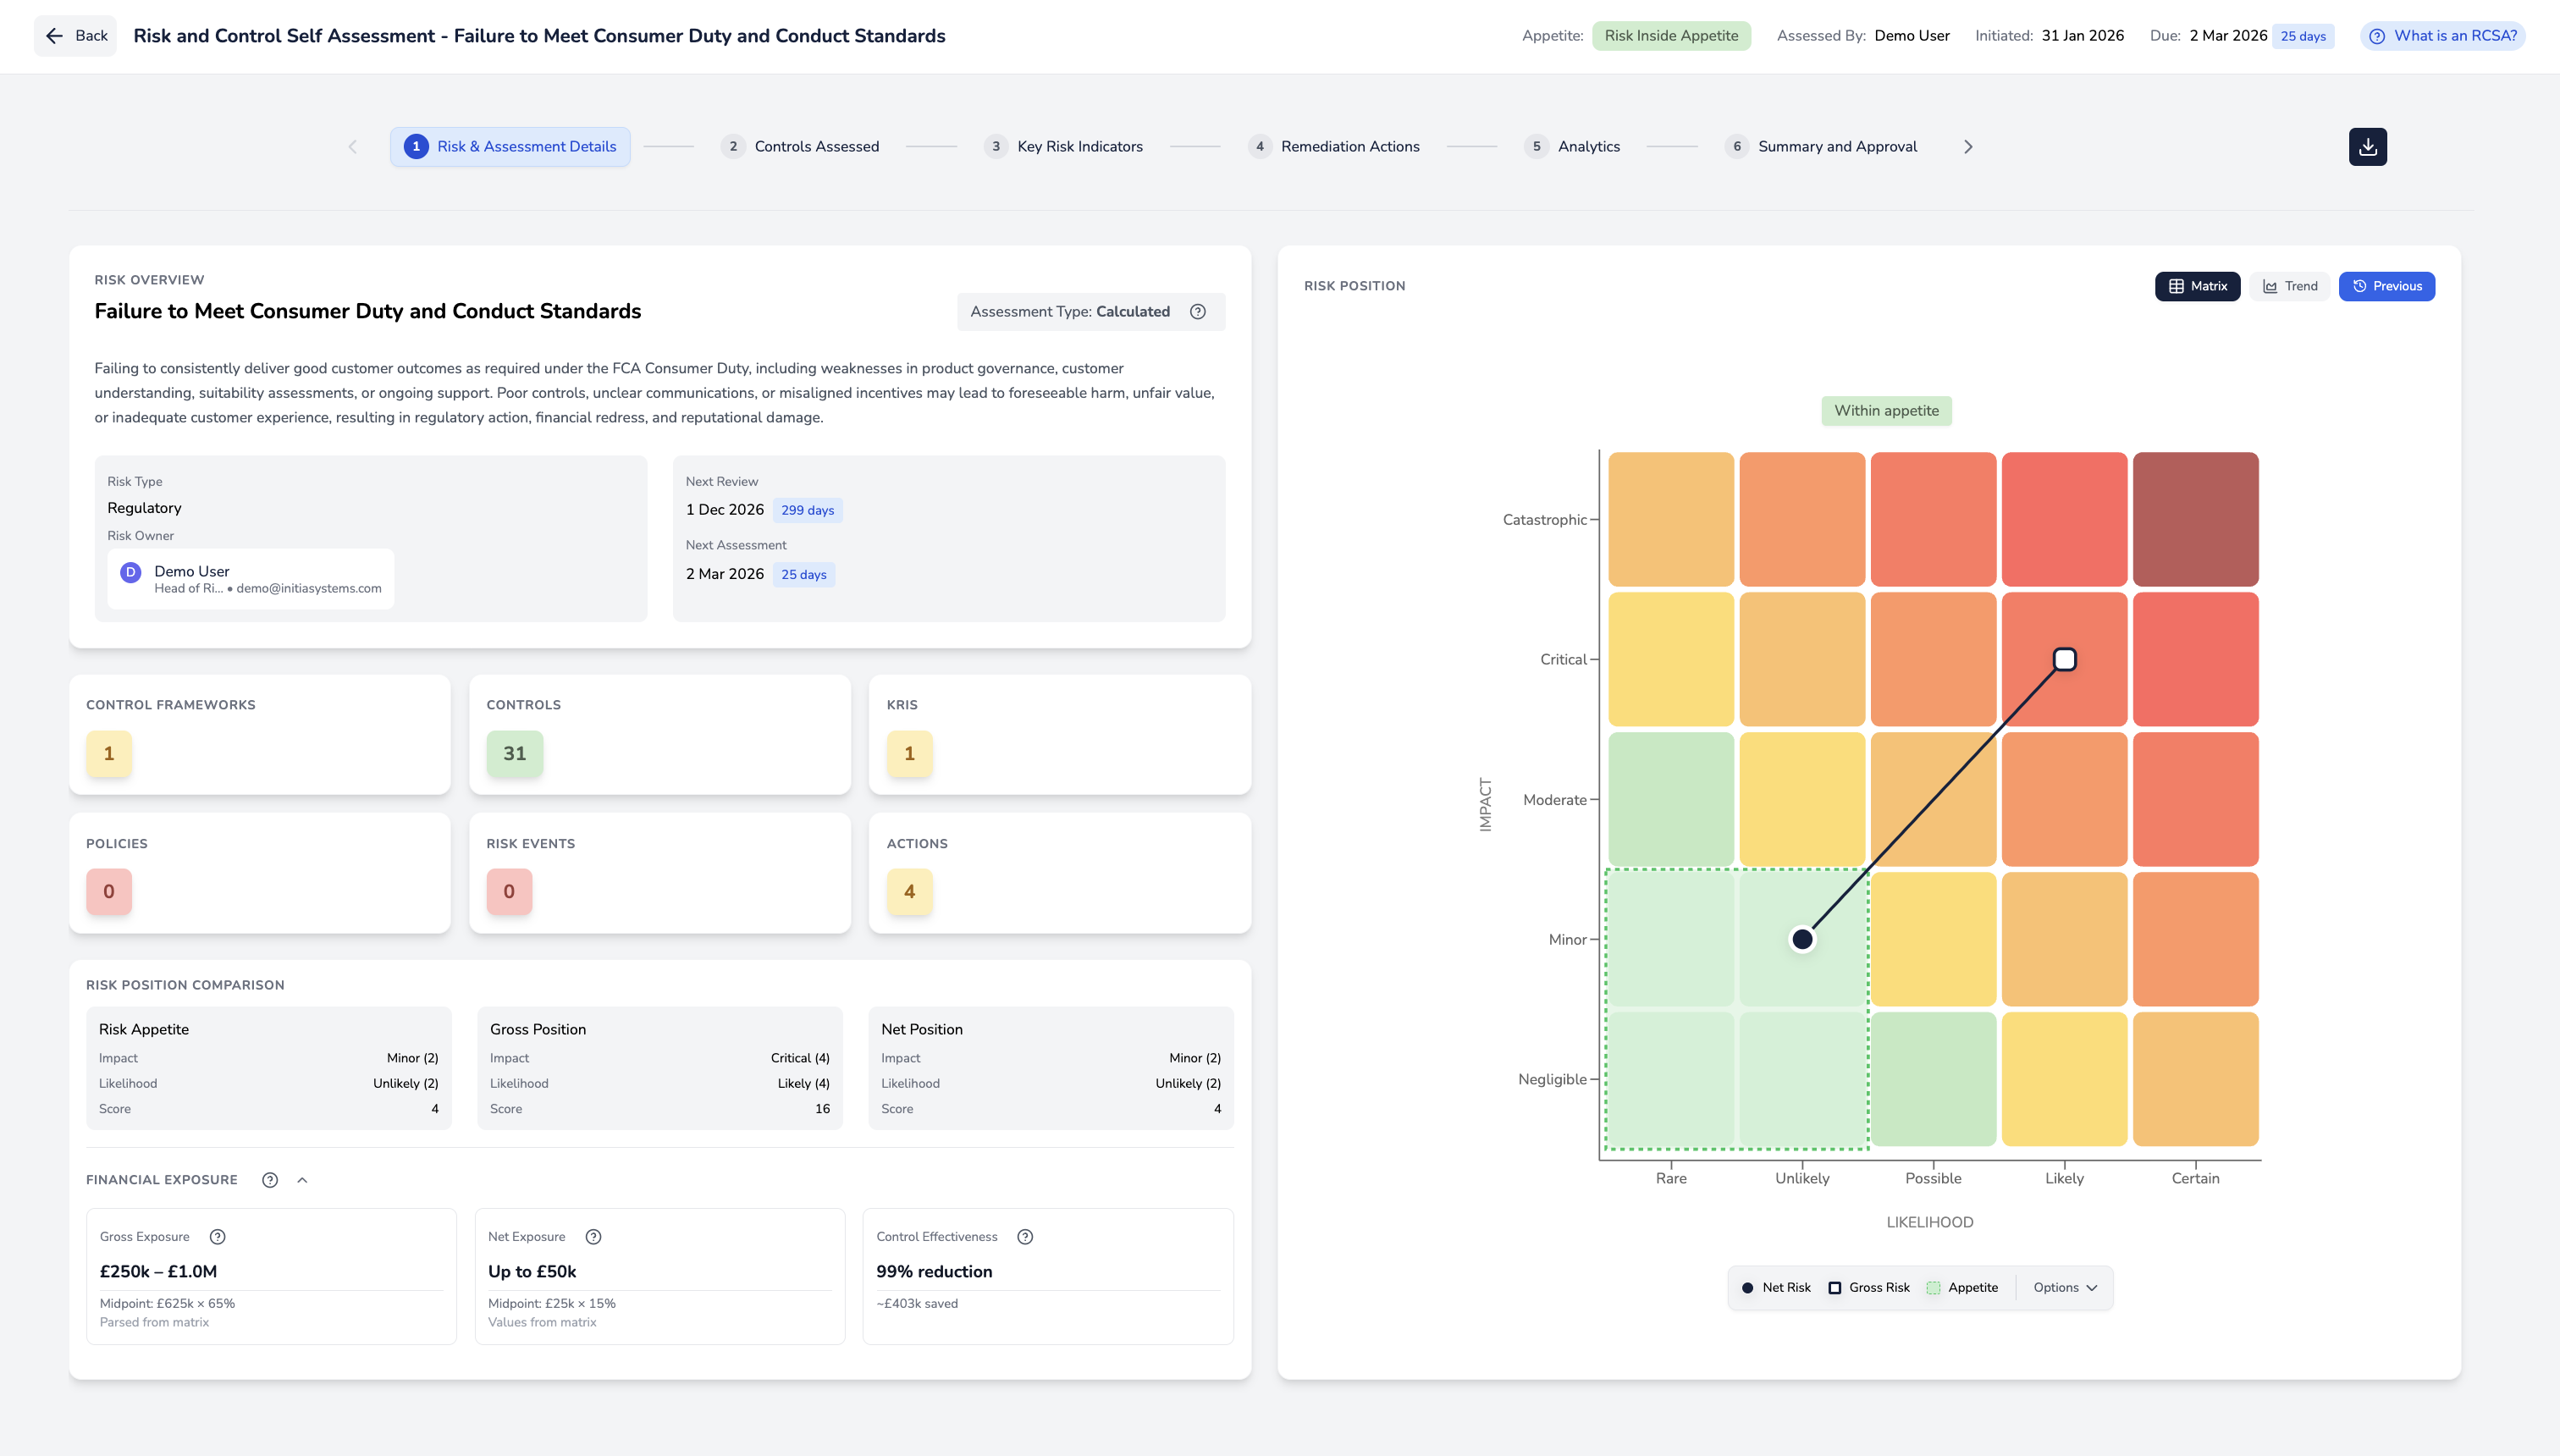
Task: Click the previous-step chevron in the stepper
Action: (352, 147)
